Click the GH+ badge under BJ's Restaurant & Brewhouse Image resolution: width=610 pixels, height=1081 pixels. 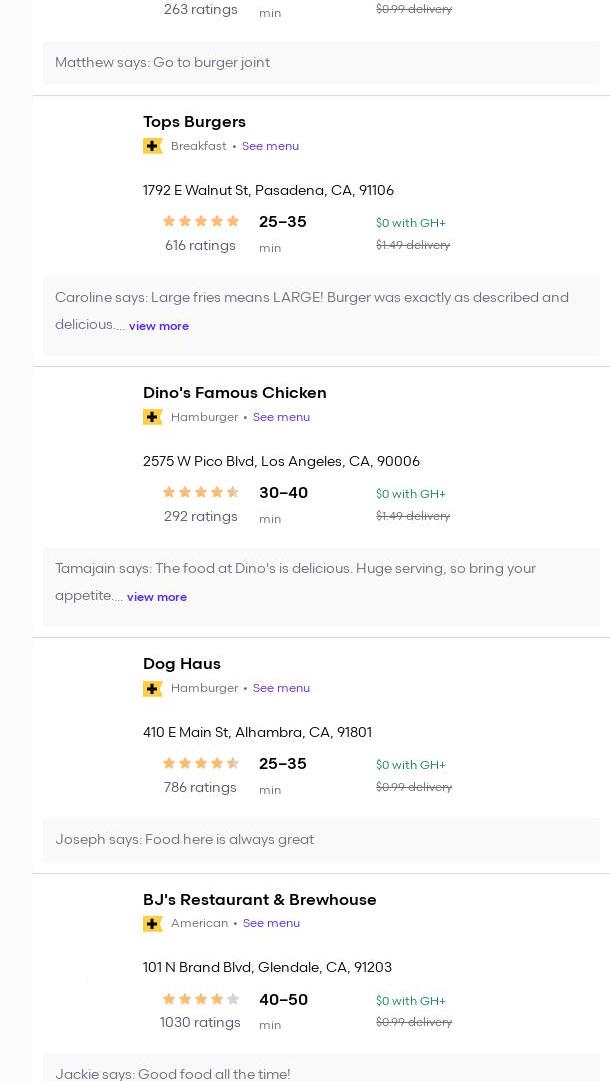click(x=153, y=923)
